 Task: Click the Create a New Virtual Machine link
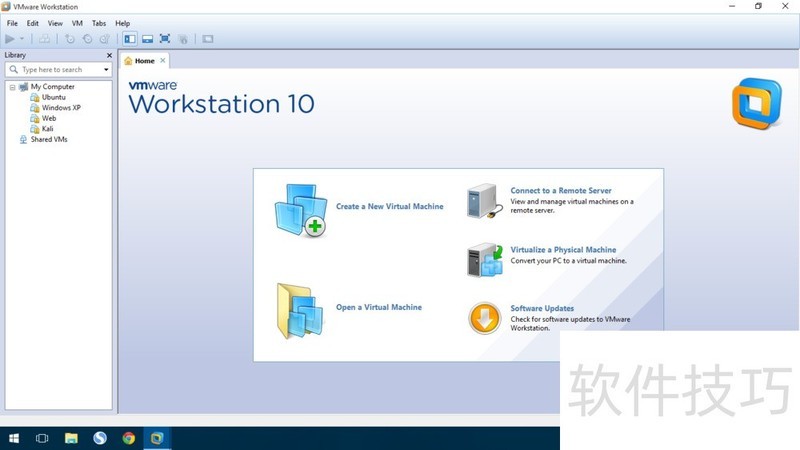coord(389,207)
